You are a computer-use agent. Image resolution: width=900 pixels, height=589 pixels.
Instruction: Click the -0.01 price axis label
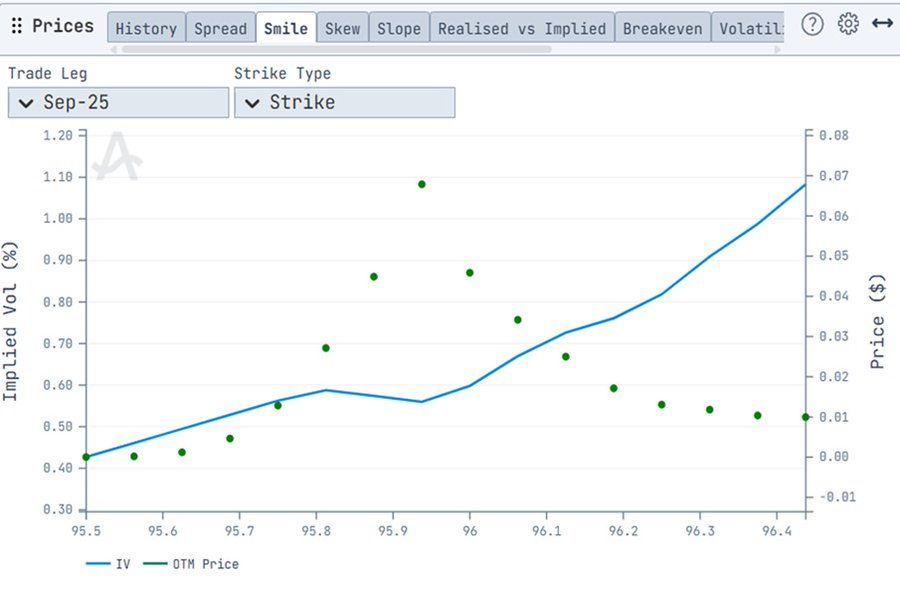click(837, 497)
